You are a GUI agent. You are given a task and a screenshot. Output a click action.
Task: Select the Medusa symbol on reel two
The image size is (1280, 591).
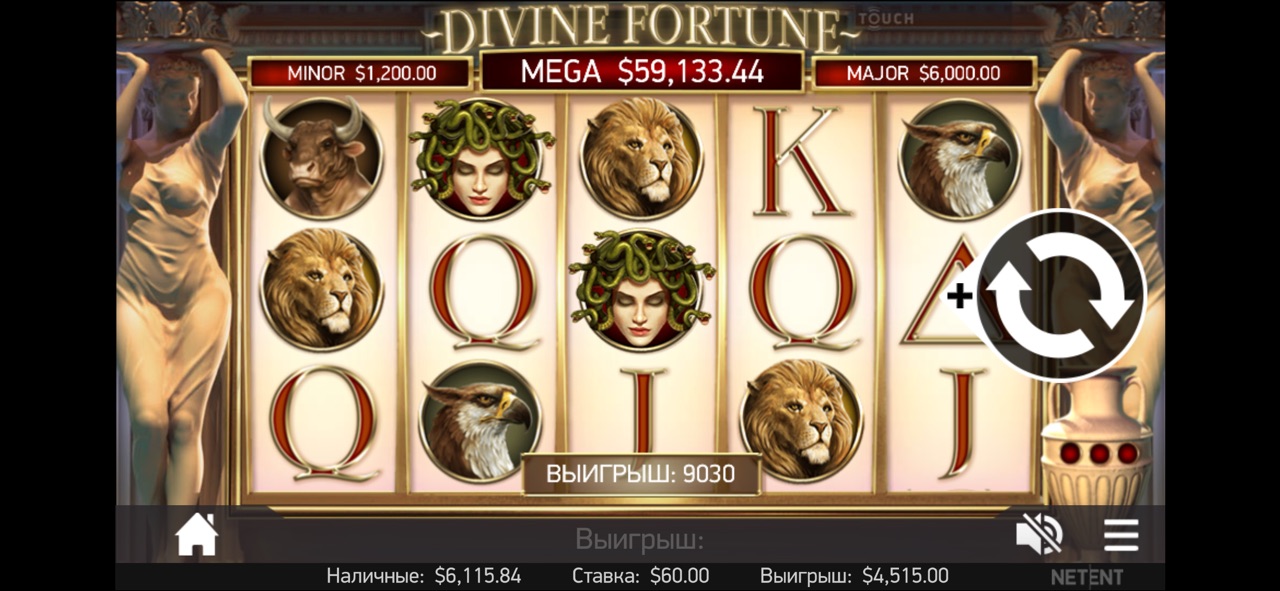pyautogui.click(x=481, y=157)
